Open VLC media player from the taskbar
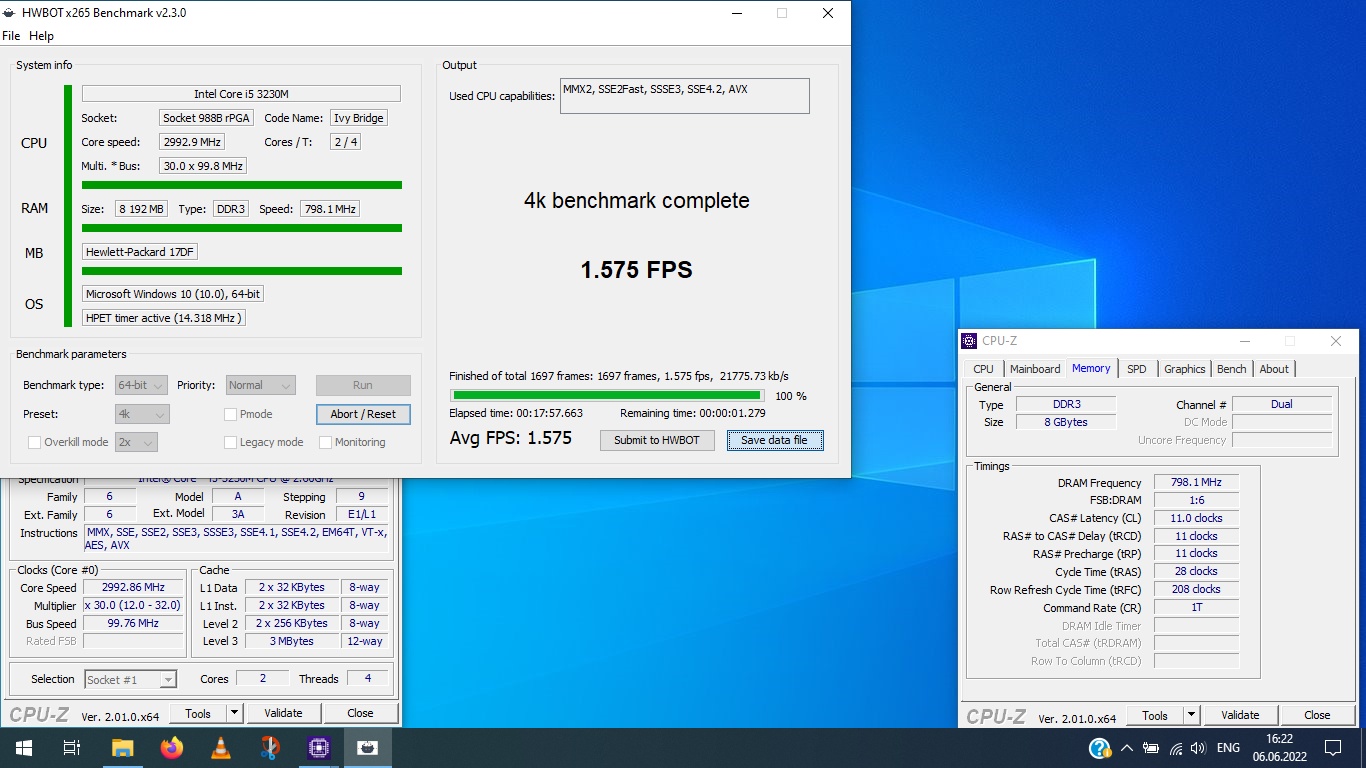 pos(221,747)
